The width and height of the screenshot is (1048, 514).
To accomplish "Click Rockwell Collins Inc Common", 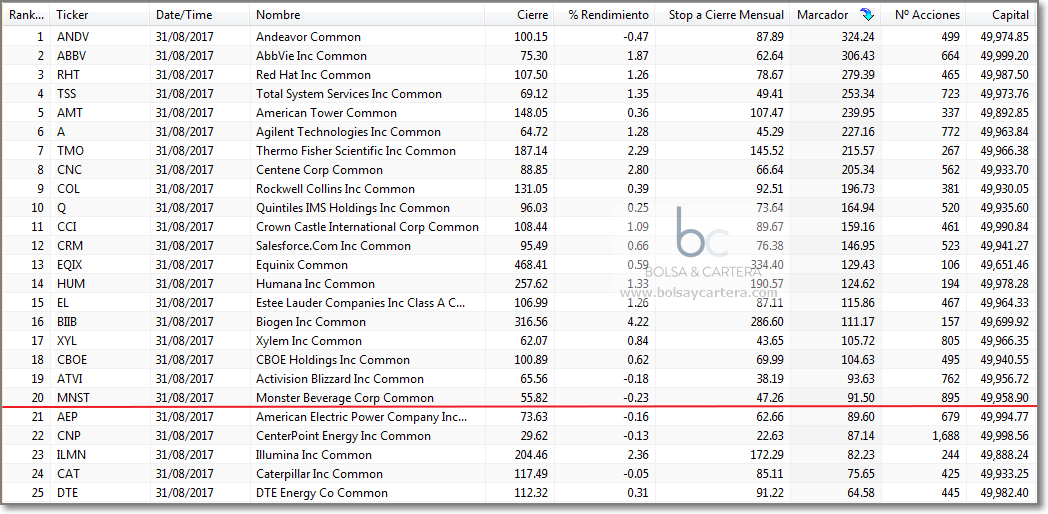I will (x=336, y=188).
